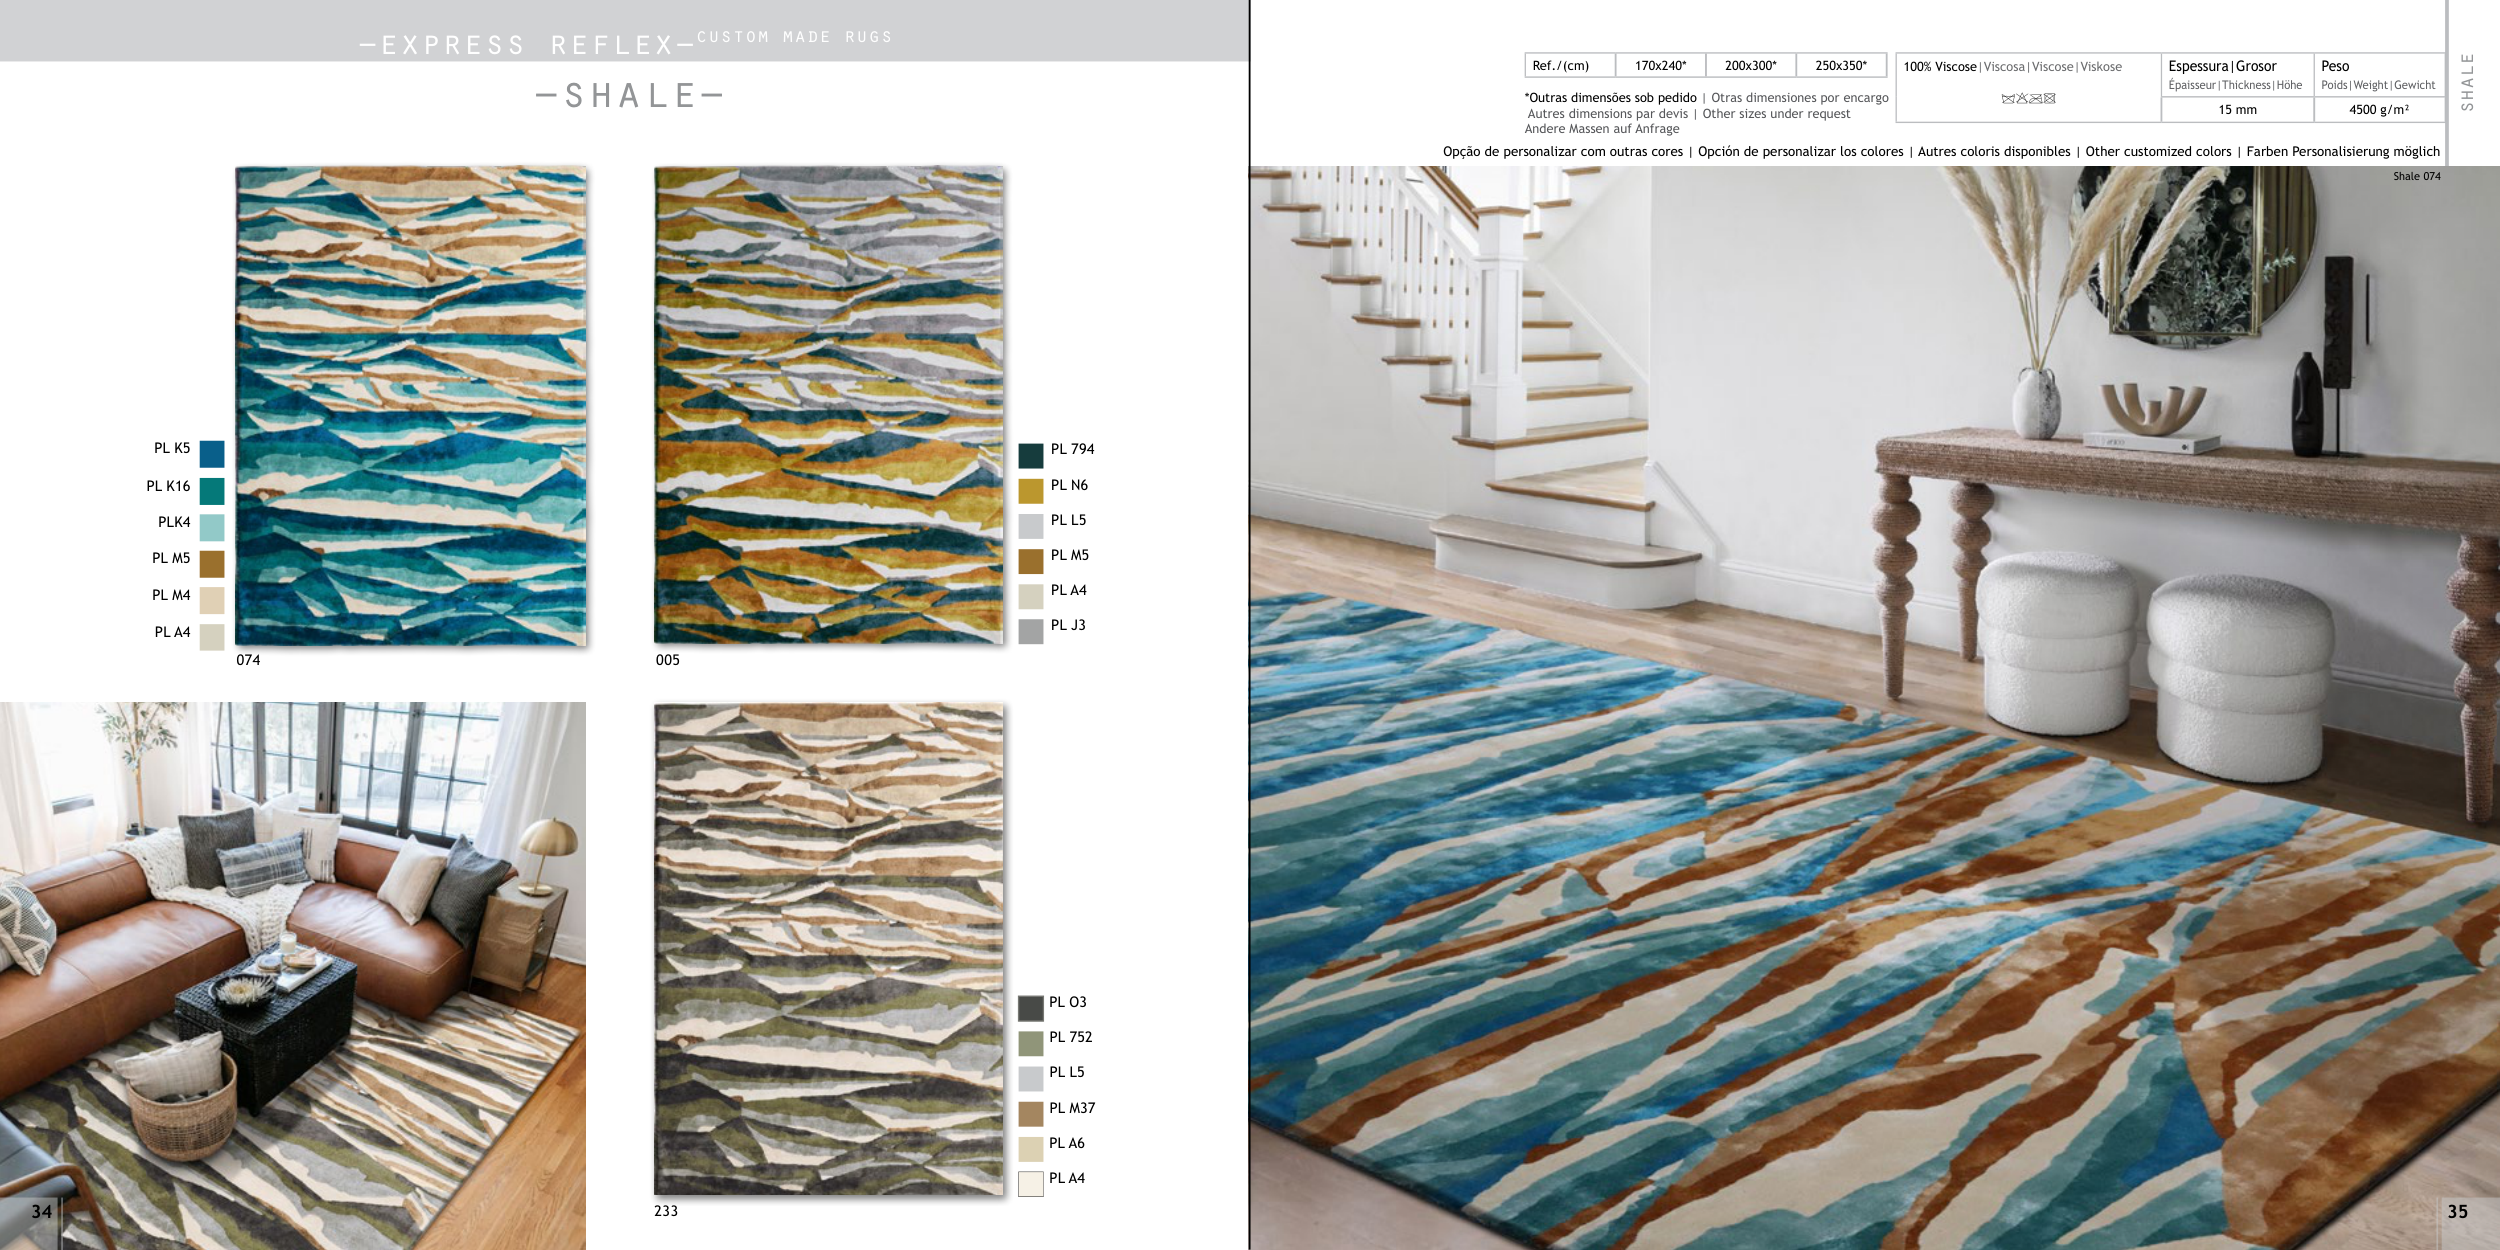Click the 250x350 size cell
Viewport: 2500px width, 1250px height.
click(1841, 66)
